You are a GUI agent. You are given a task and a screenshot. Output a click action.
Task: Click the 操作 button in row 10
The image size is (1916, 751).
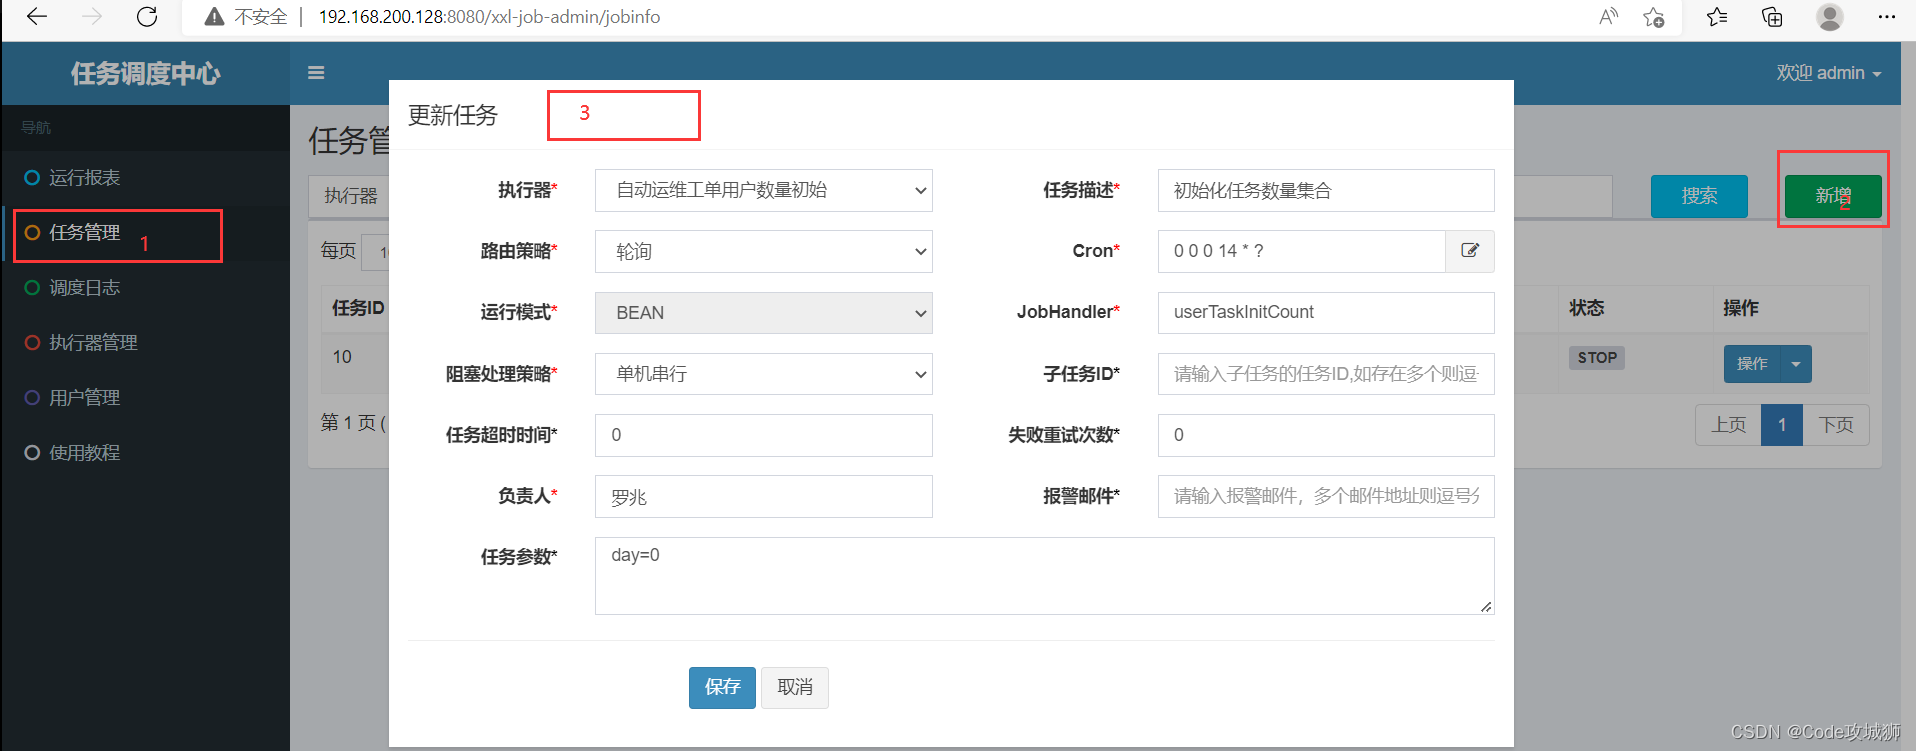point(1752,364)
